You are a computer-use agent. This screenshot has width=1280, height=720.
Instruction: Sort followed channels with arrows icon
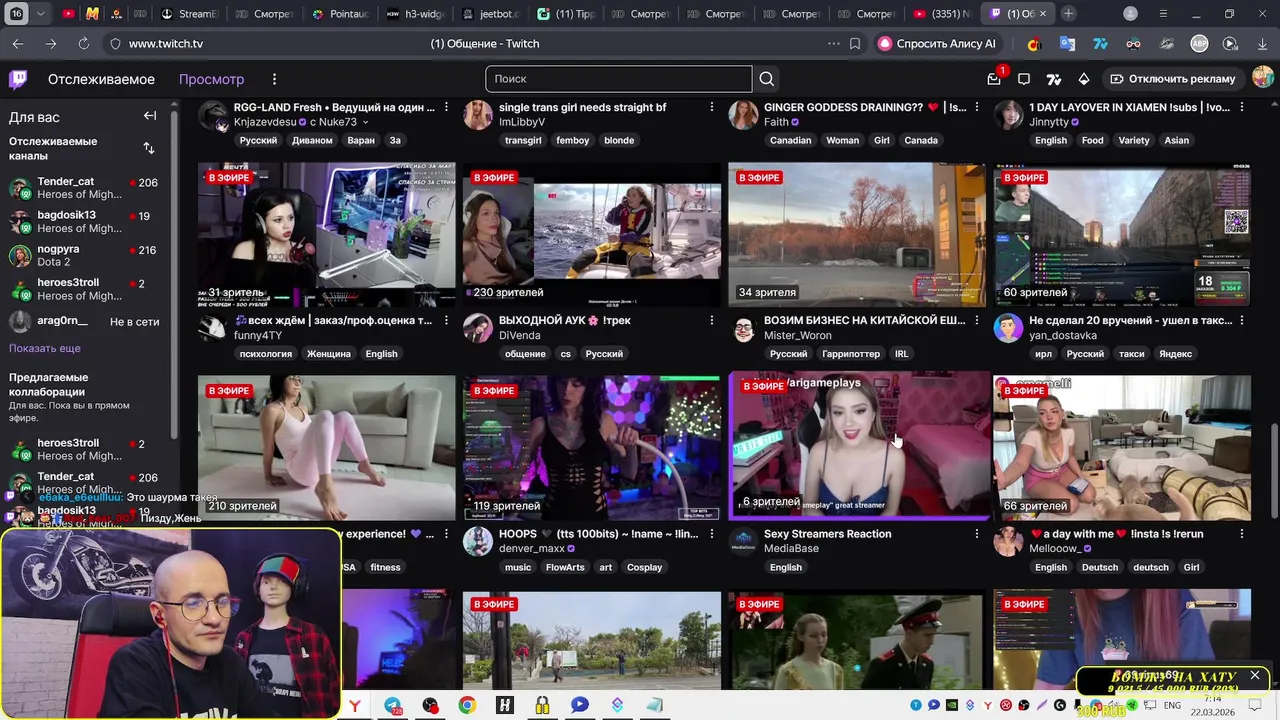click(x=149, y=148)
